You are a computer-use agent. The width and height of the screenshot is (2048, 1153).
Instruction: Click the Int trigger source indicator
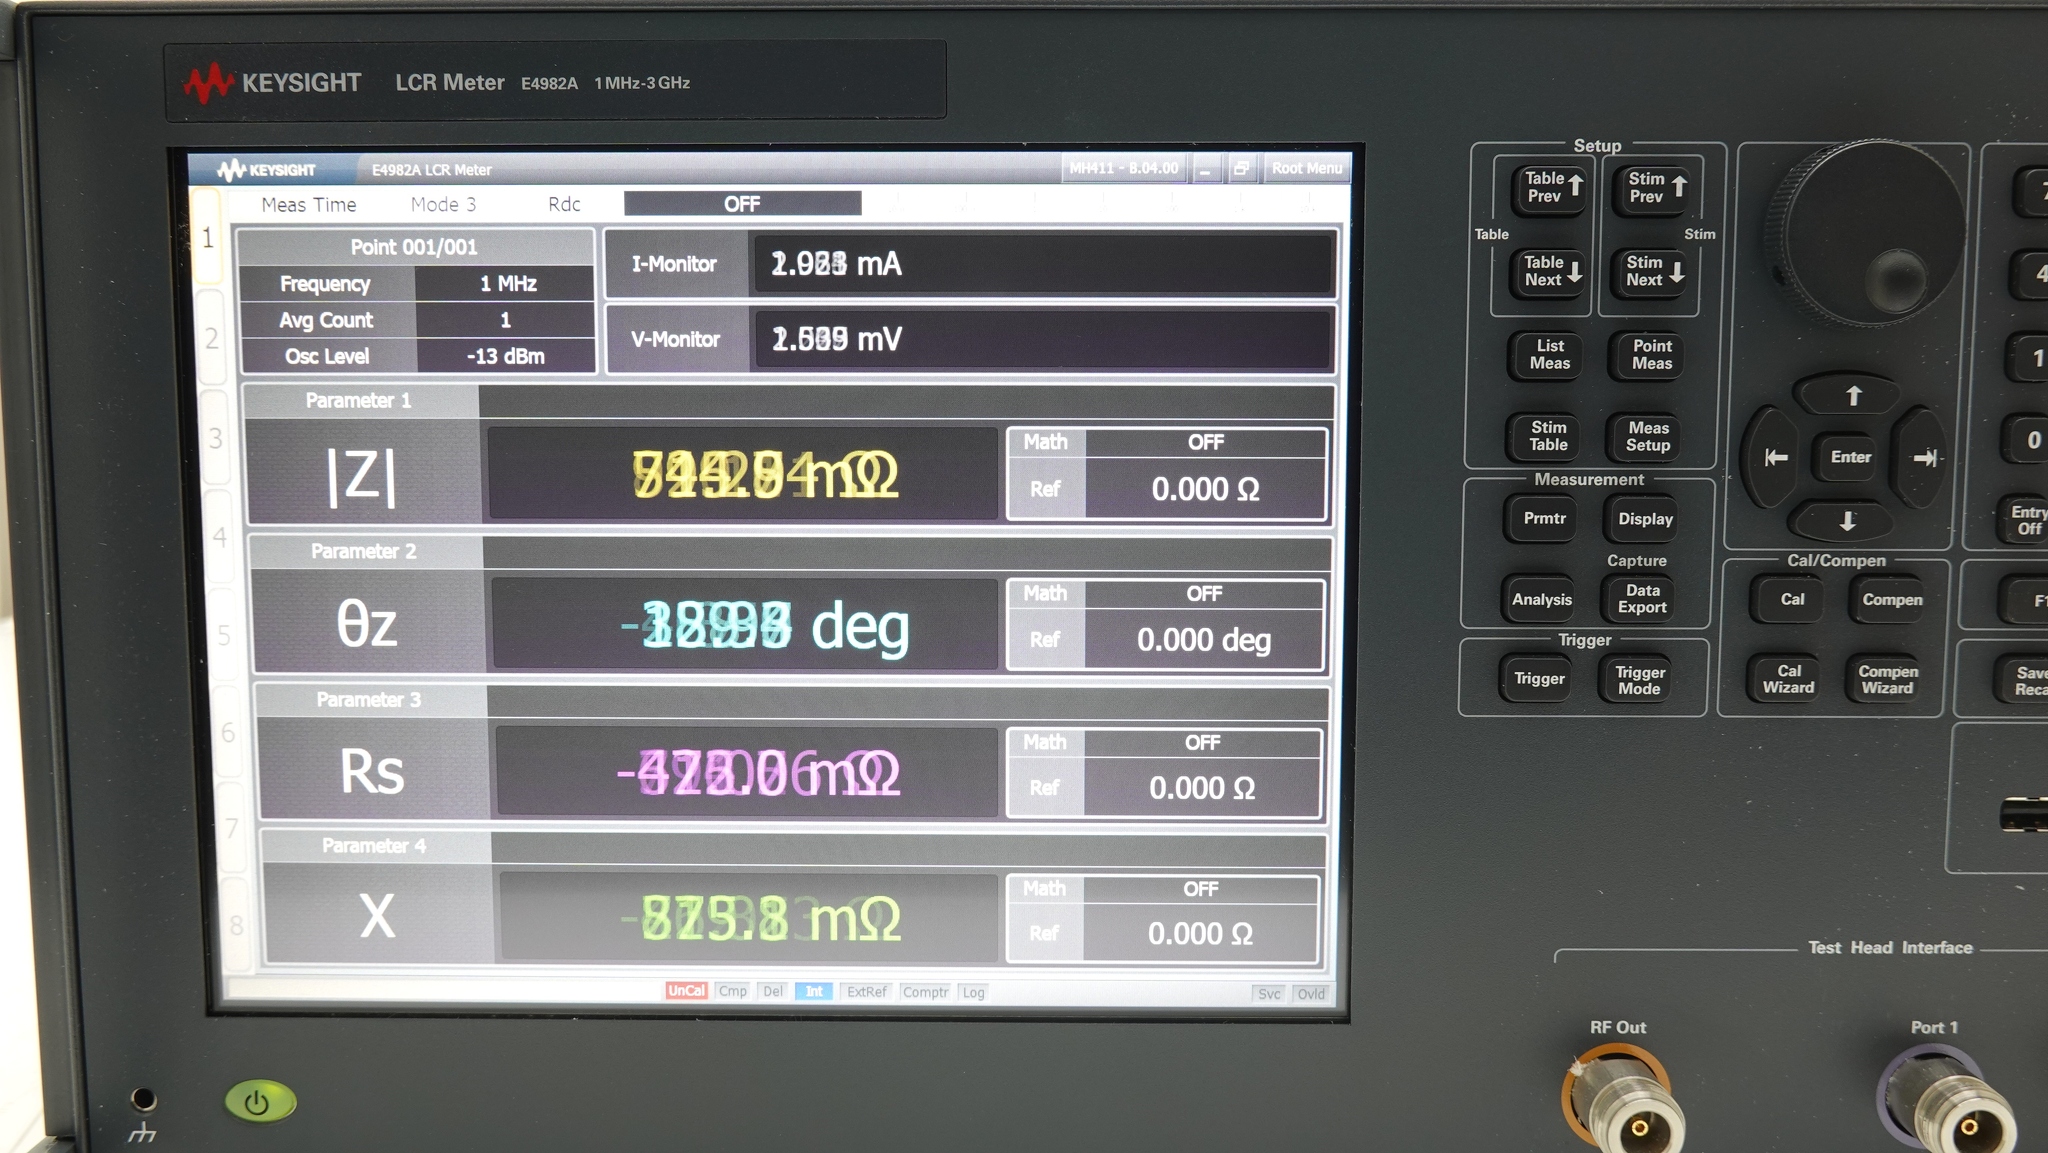pyautogui.click(x=813, y=991)
